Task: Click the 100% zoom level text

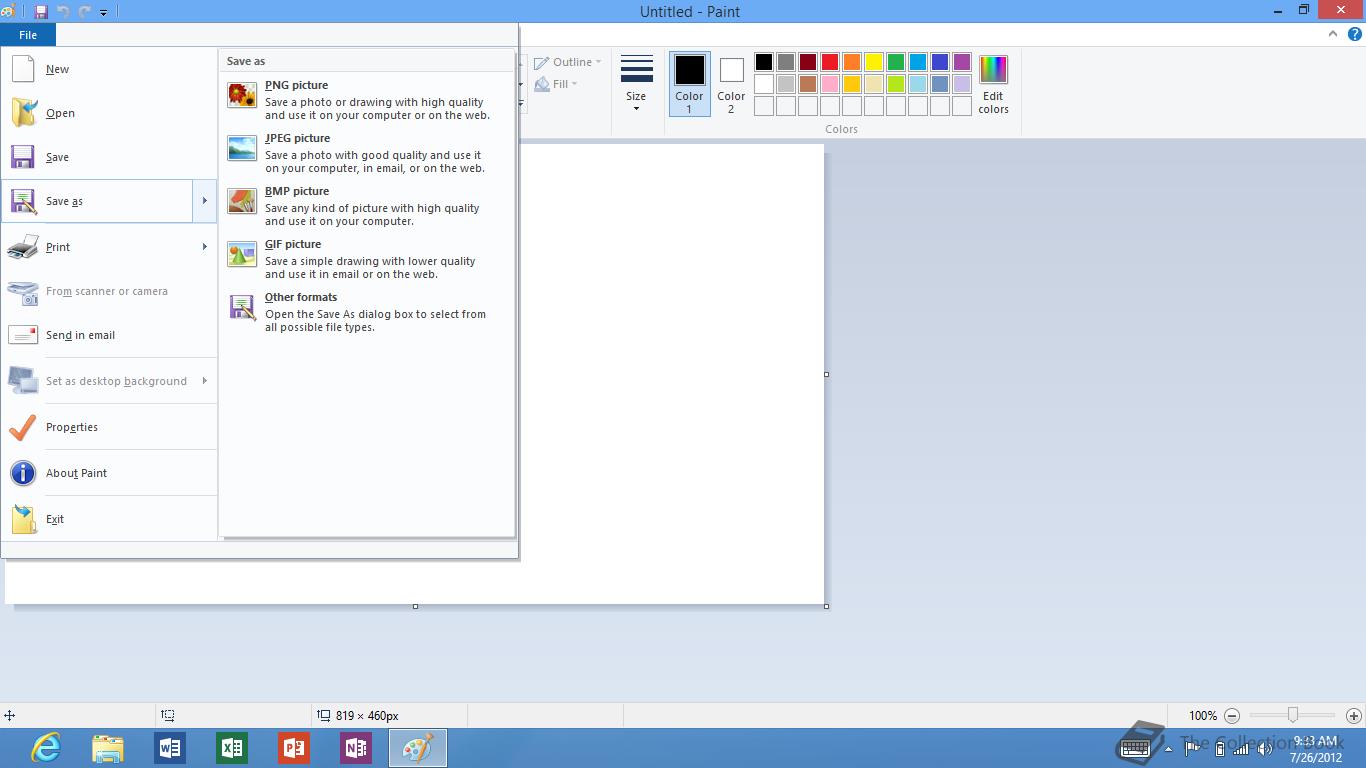Action: 1203,716
